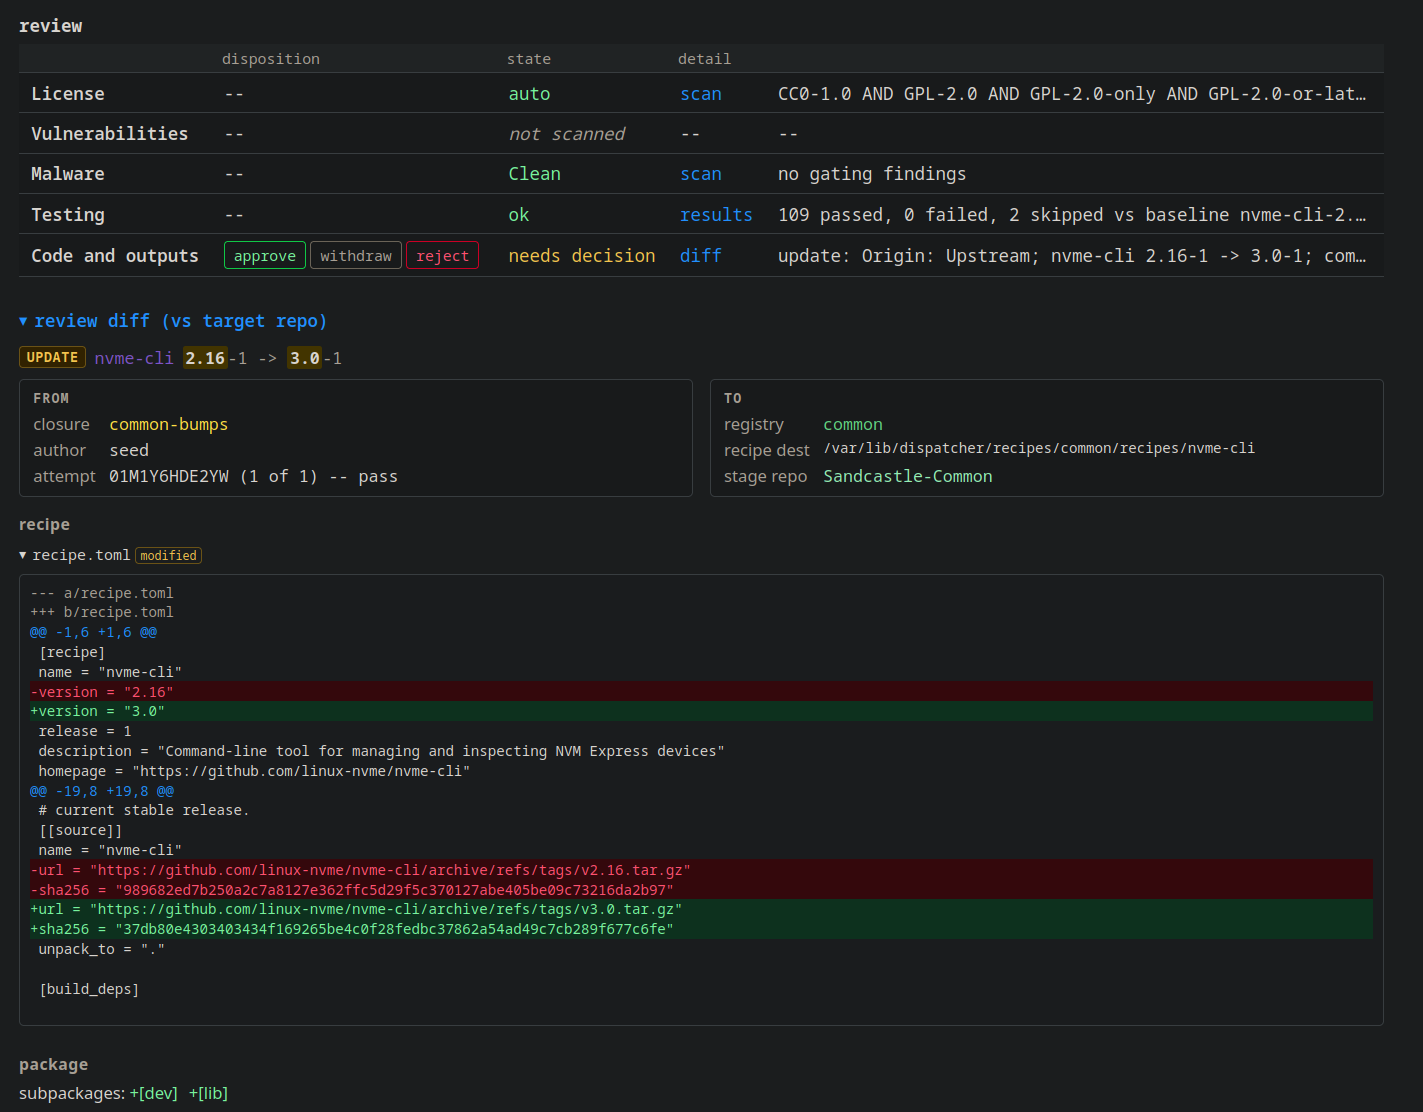Viewport: 1423px width, 1112px height.
Task: Collapse the recipe.toml file diff
Action: [x=74, y=555]
